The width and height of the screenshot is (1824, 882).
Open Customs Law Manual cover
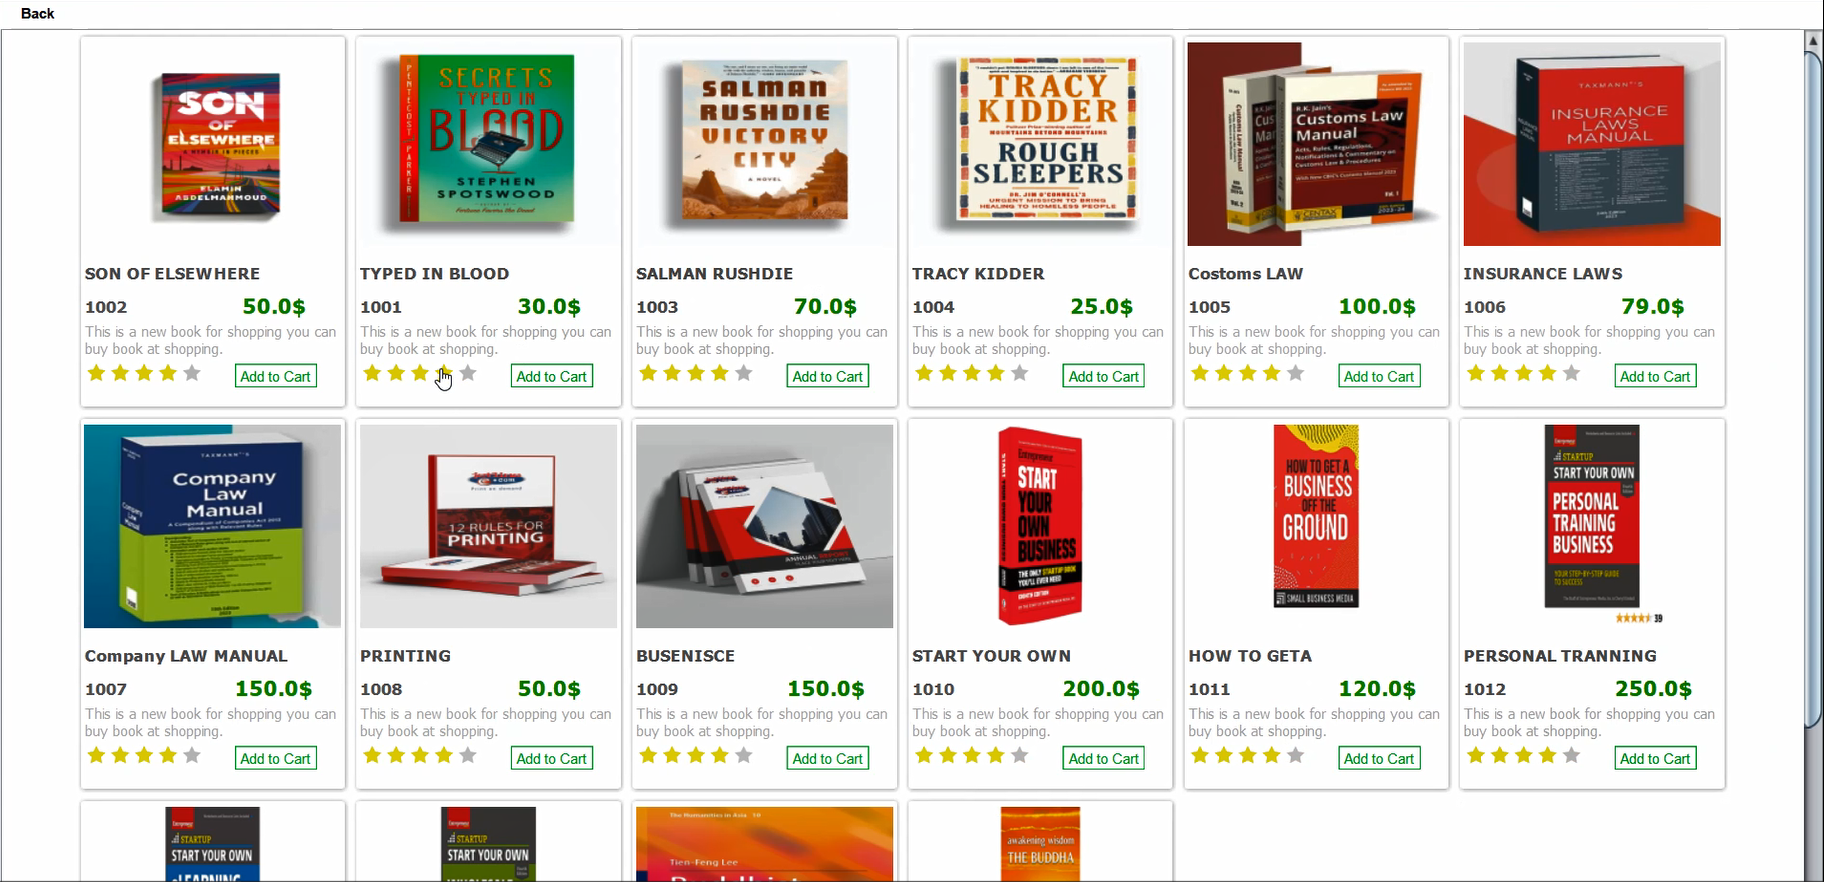point(1317,144)
